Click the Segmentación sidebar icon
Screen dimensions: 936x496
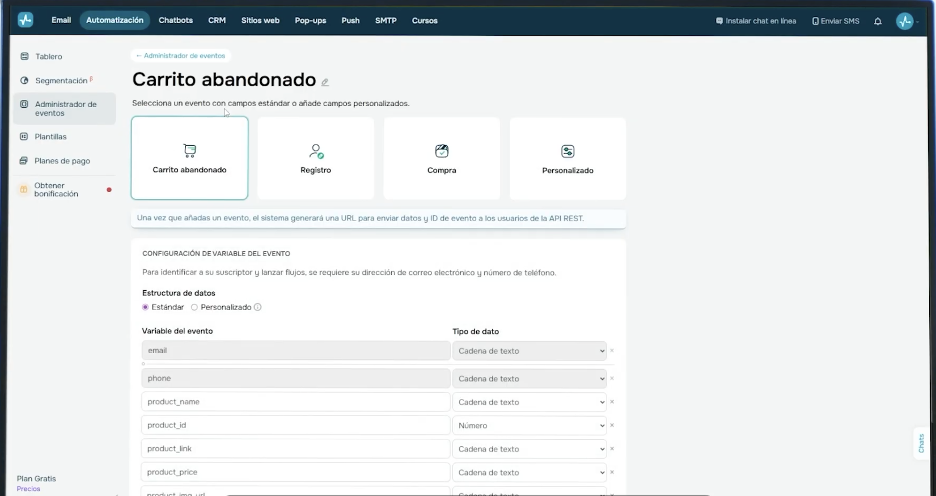pos(24,80)
